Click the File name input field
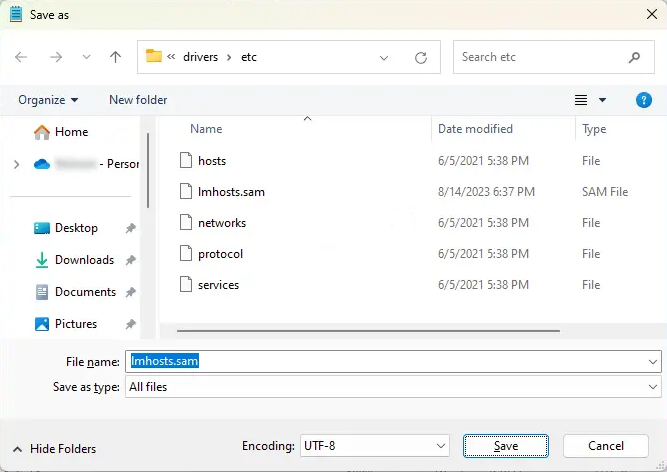 pyautogui.click(x=386, y=361)
